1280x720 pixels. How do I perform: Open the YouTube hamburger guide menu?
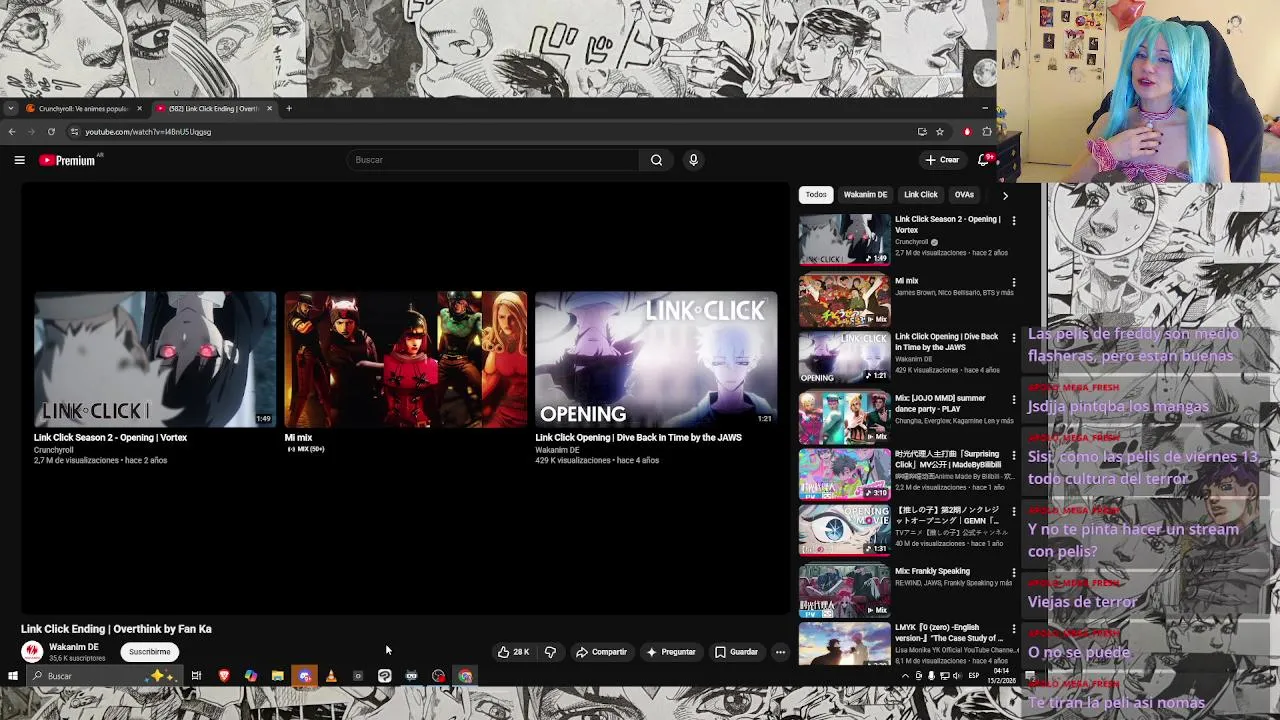click(19, 160)
